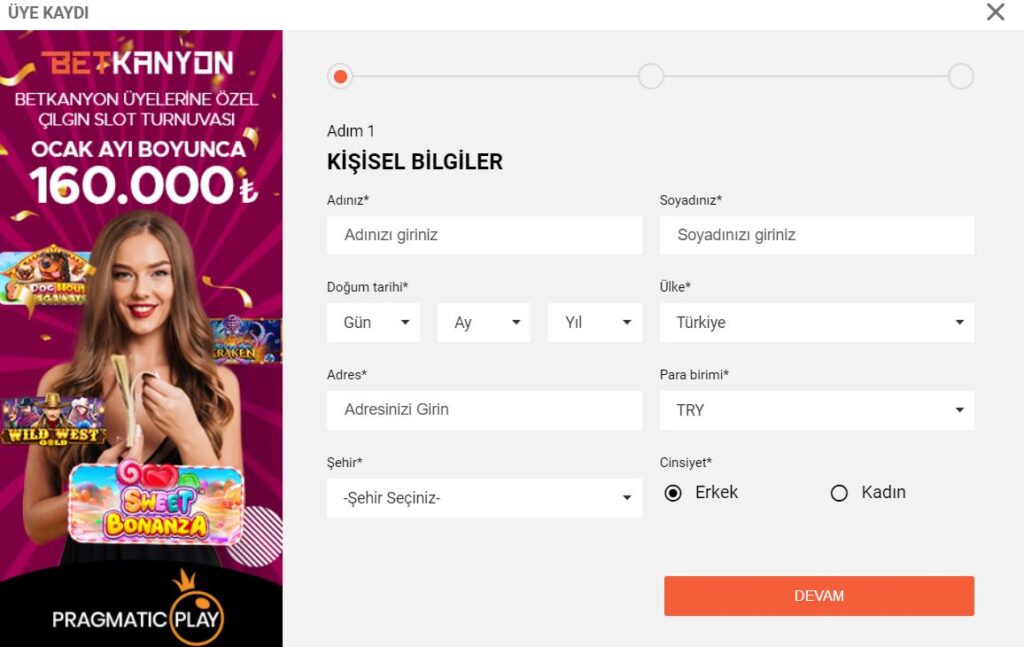Select the Adresinizi Girin address field
1024x647 pixels.
coord(484,410)
